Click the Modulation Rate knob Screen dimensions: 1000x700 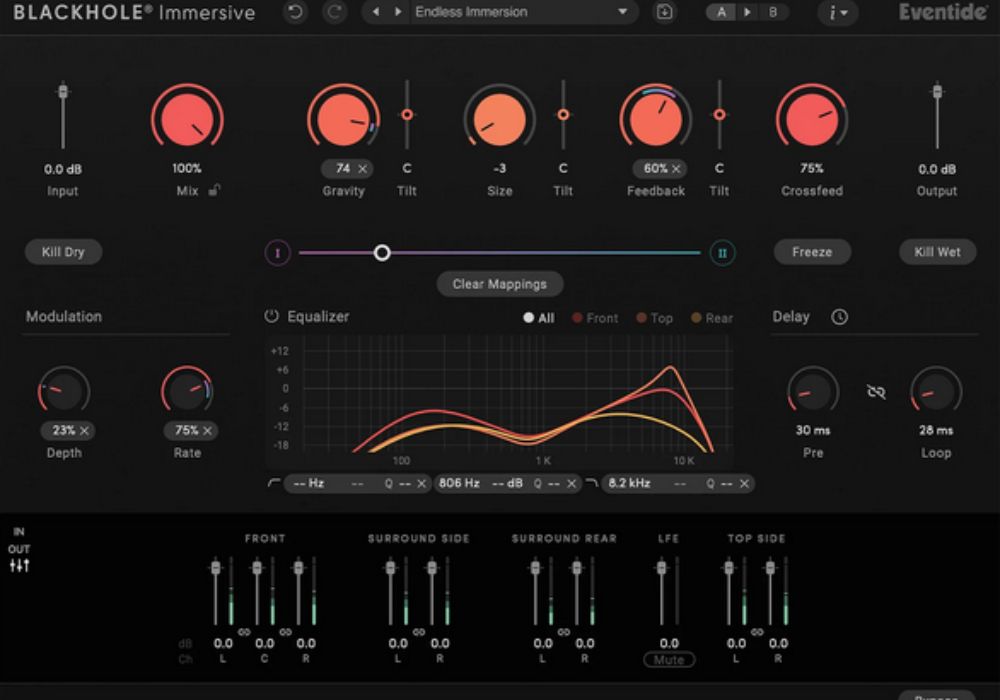click(x=187, y=390)
